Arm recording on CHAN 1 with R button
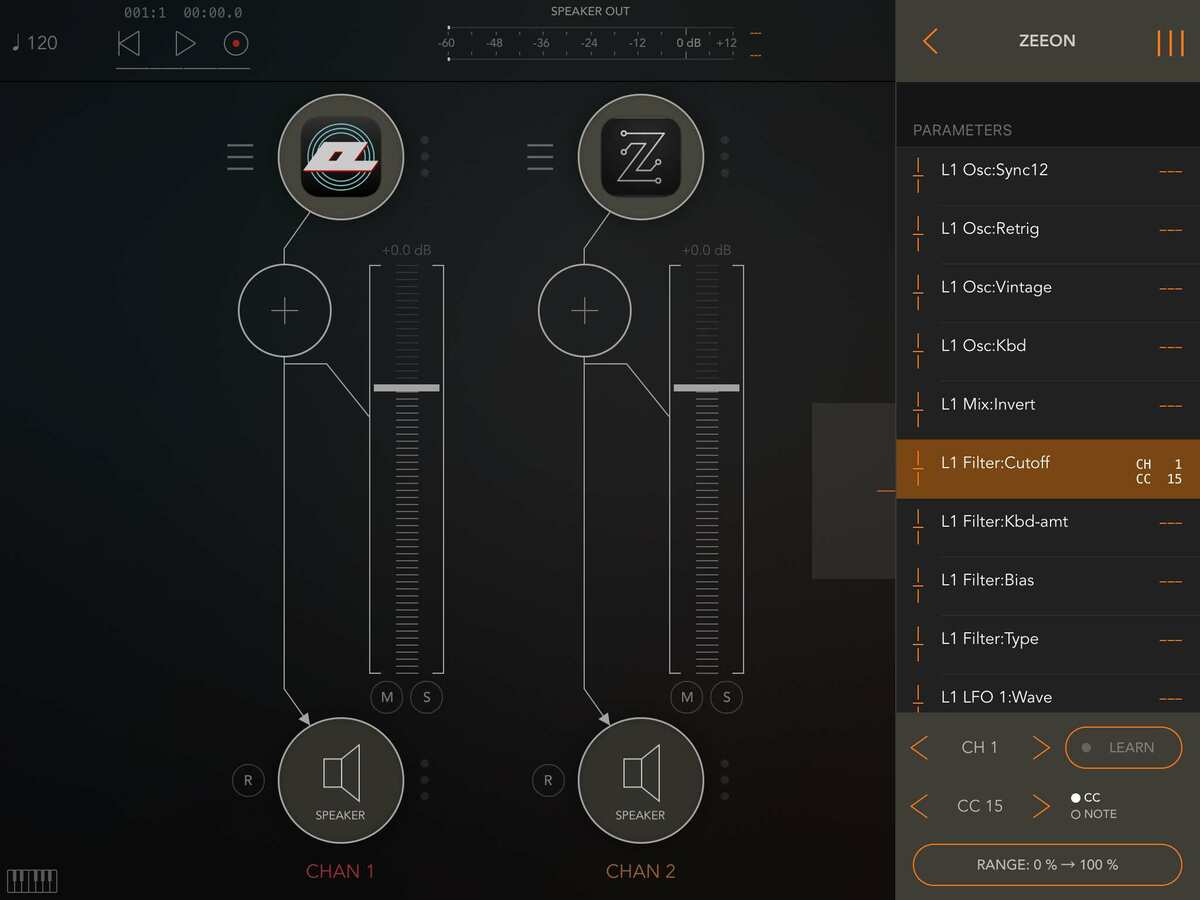 click(x=248, y=780)
